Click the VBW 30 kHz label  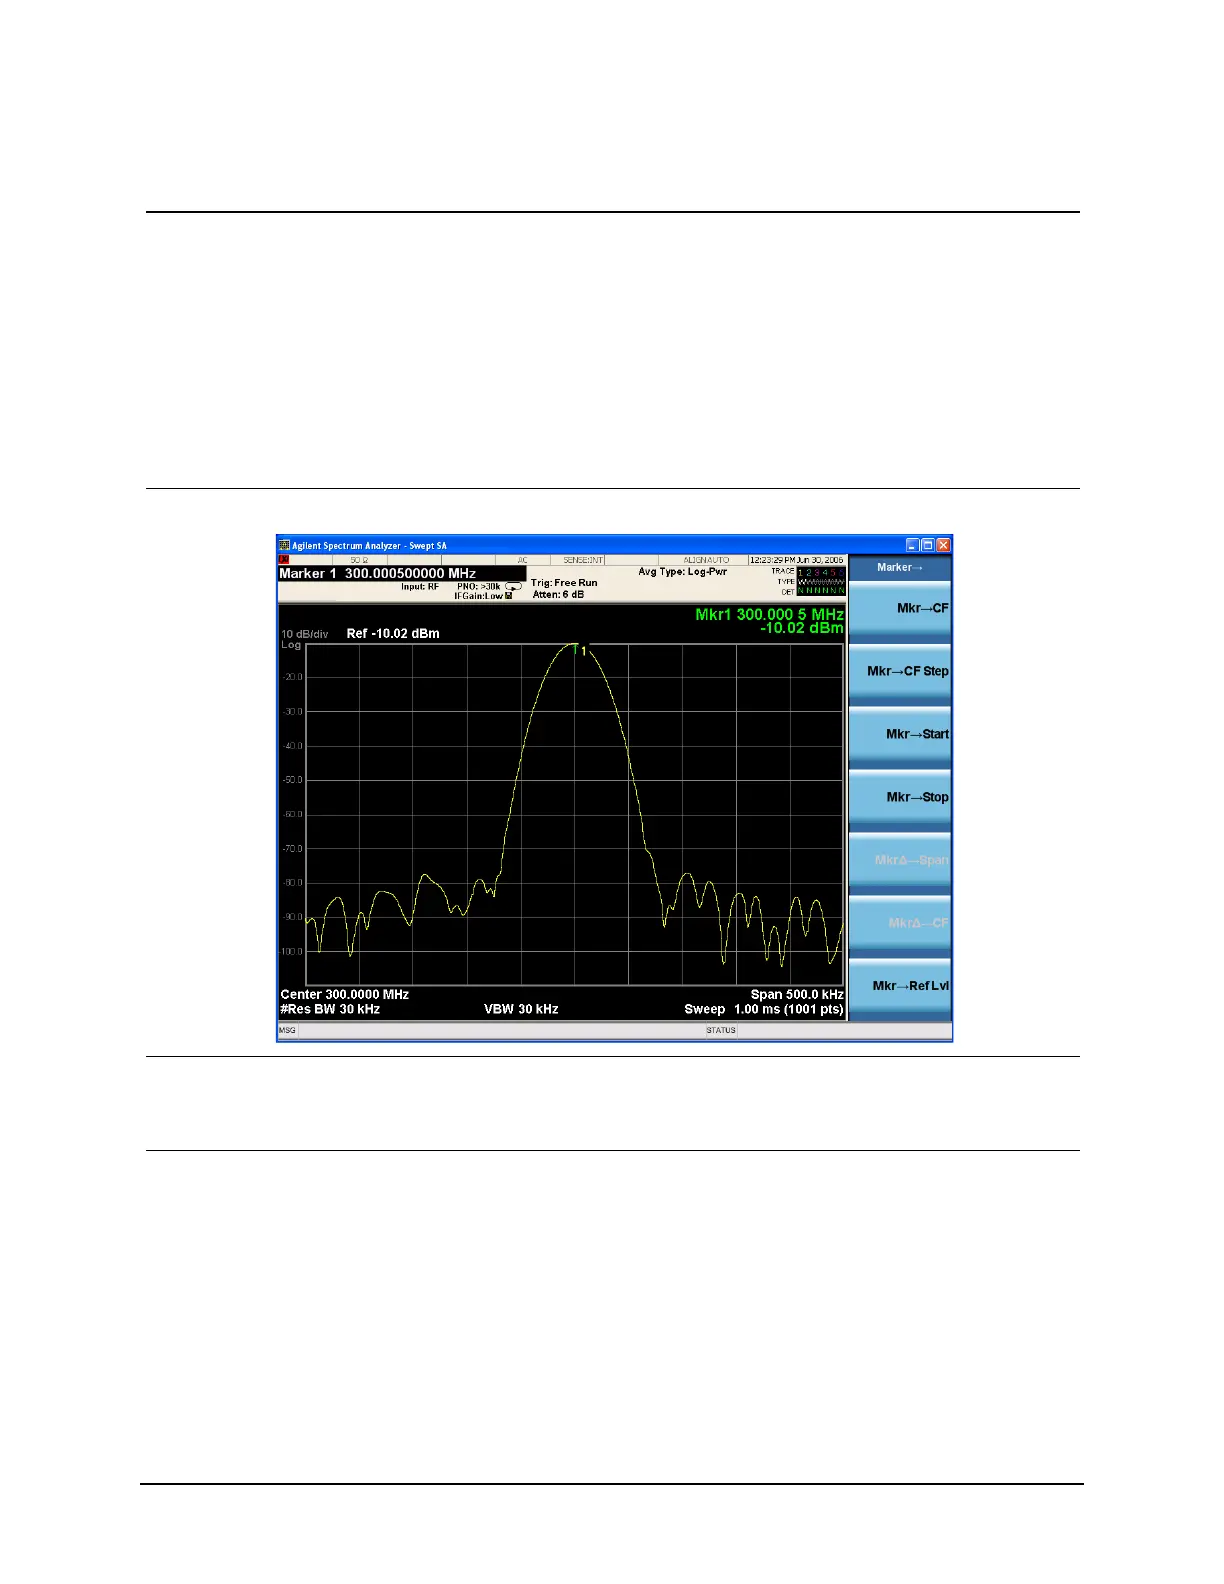click(521, 1009)
